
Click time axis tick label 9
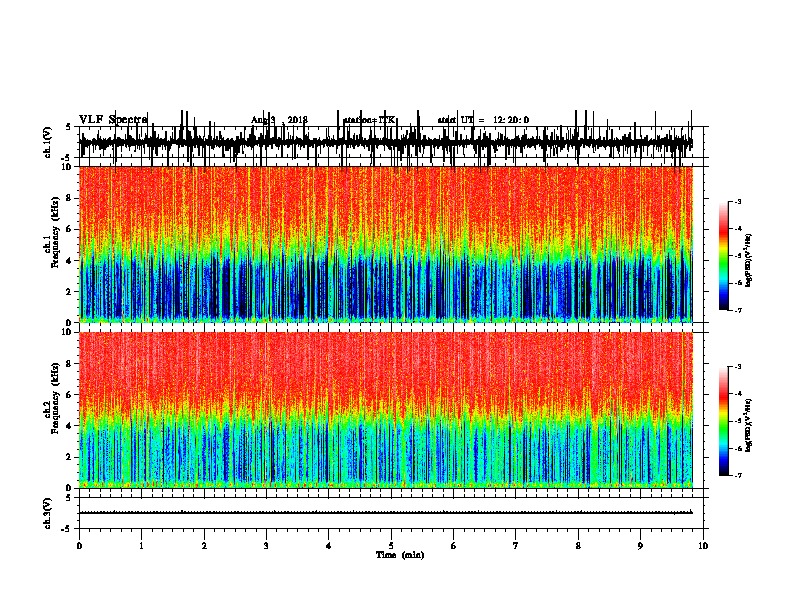pyautogui.click(x=640, y=546)
